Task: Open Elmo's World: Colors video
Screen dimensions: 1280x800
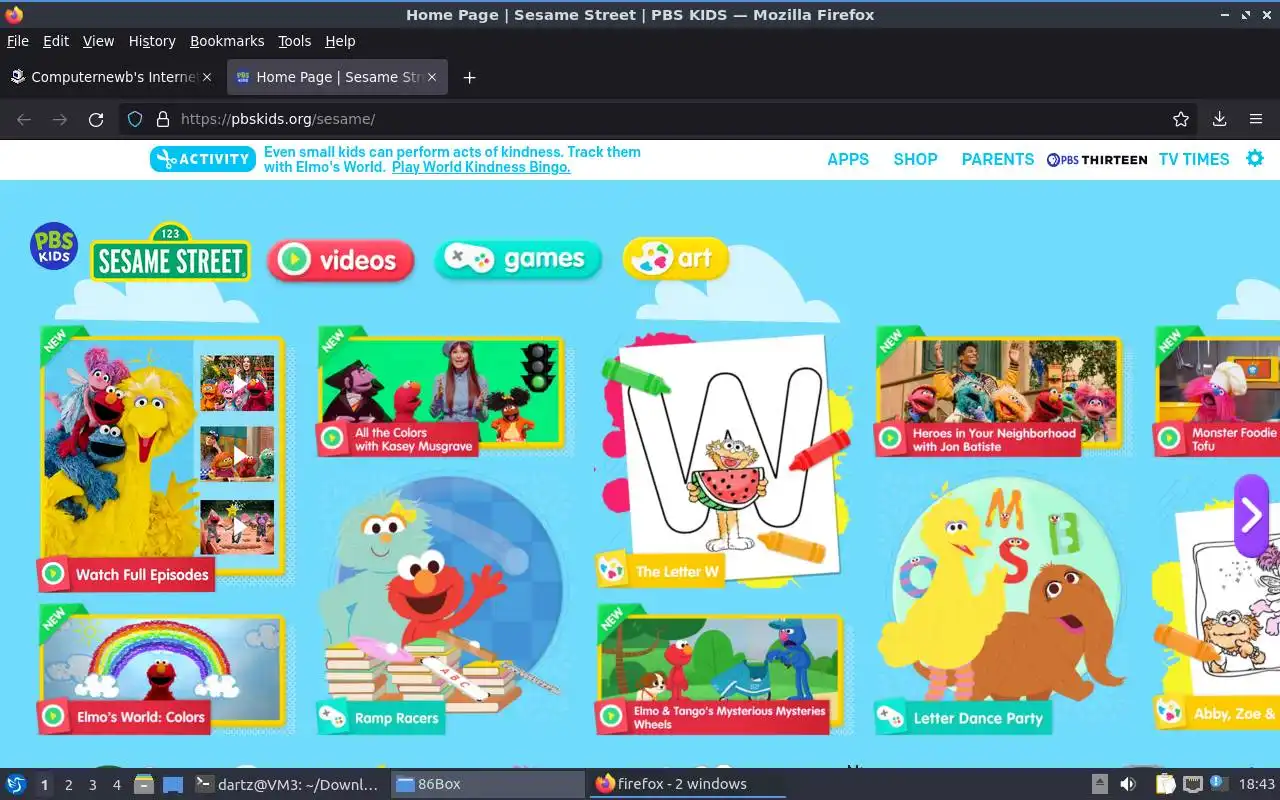Action: click(x=163, y=670)
